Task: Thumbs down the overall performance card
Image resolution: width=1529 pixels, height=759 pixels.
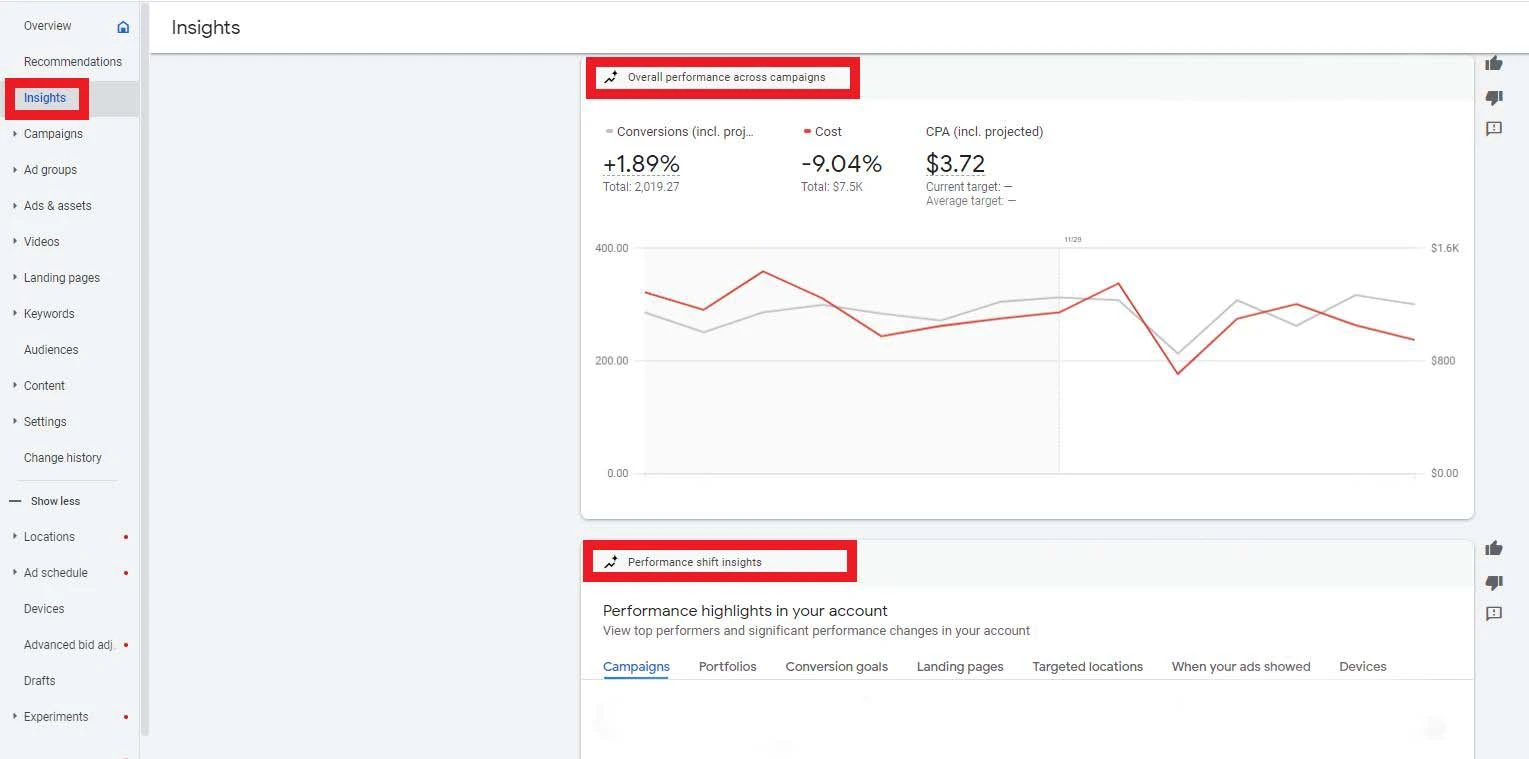Action: (x=1494, y=97)
